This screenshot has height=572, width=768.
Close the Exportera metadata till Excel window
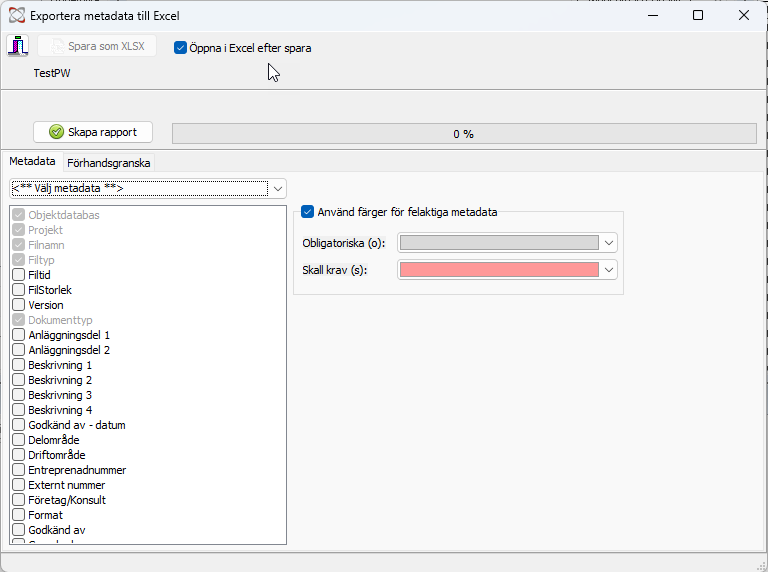click(x=744, y=15)
